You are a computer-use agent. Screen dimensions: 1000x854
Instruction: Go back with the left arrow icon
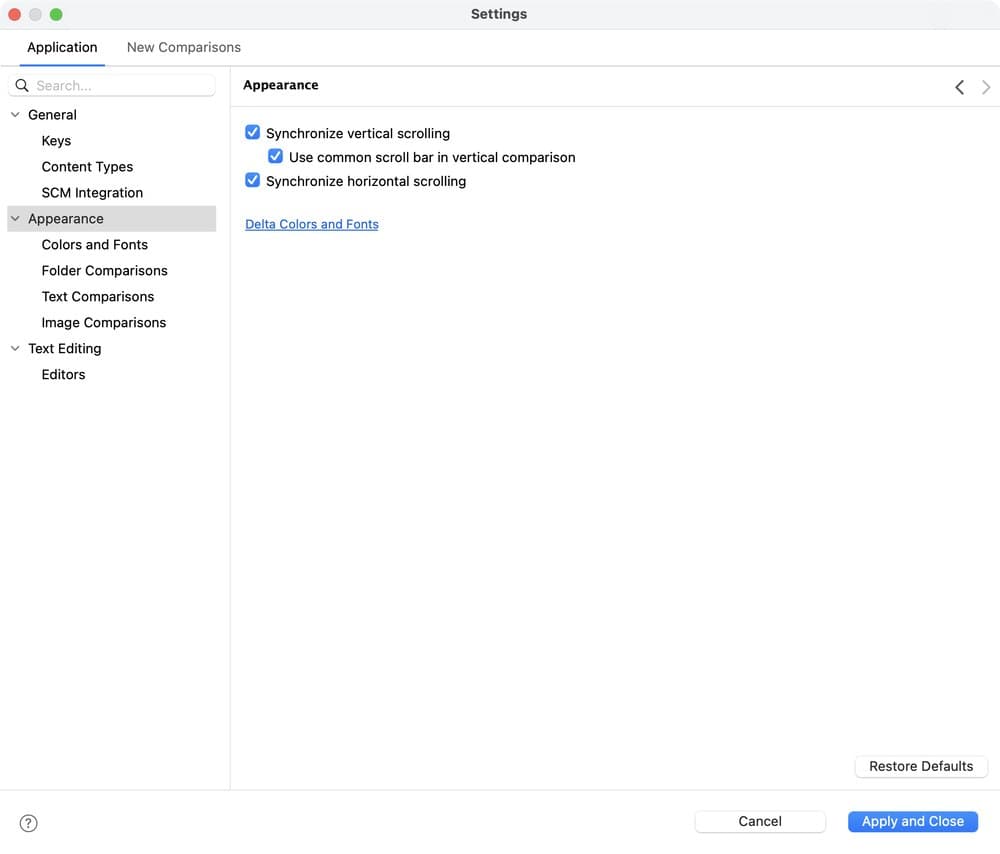point(959,87)
